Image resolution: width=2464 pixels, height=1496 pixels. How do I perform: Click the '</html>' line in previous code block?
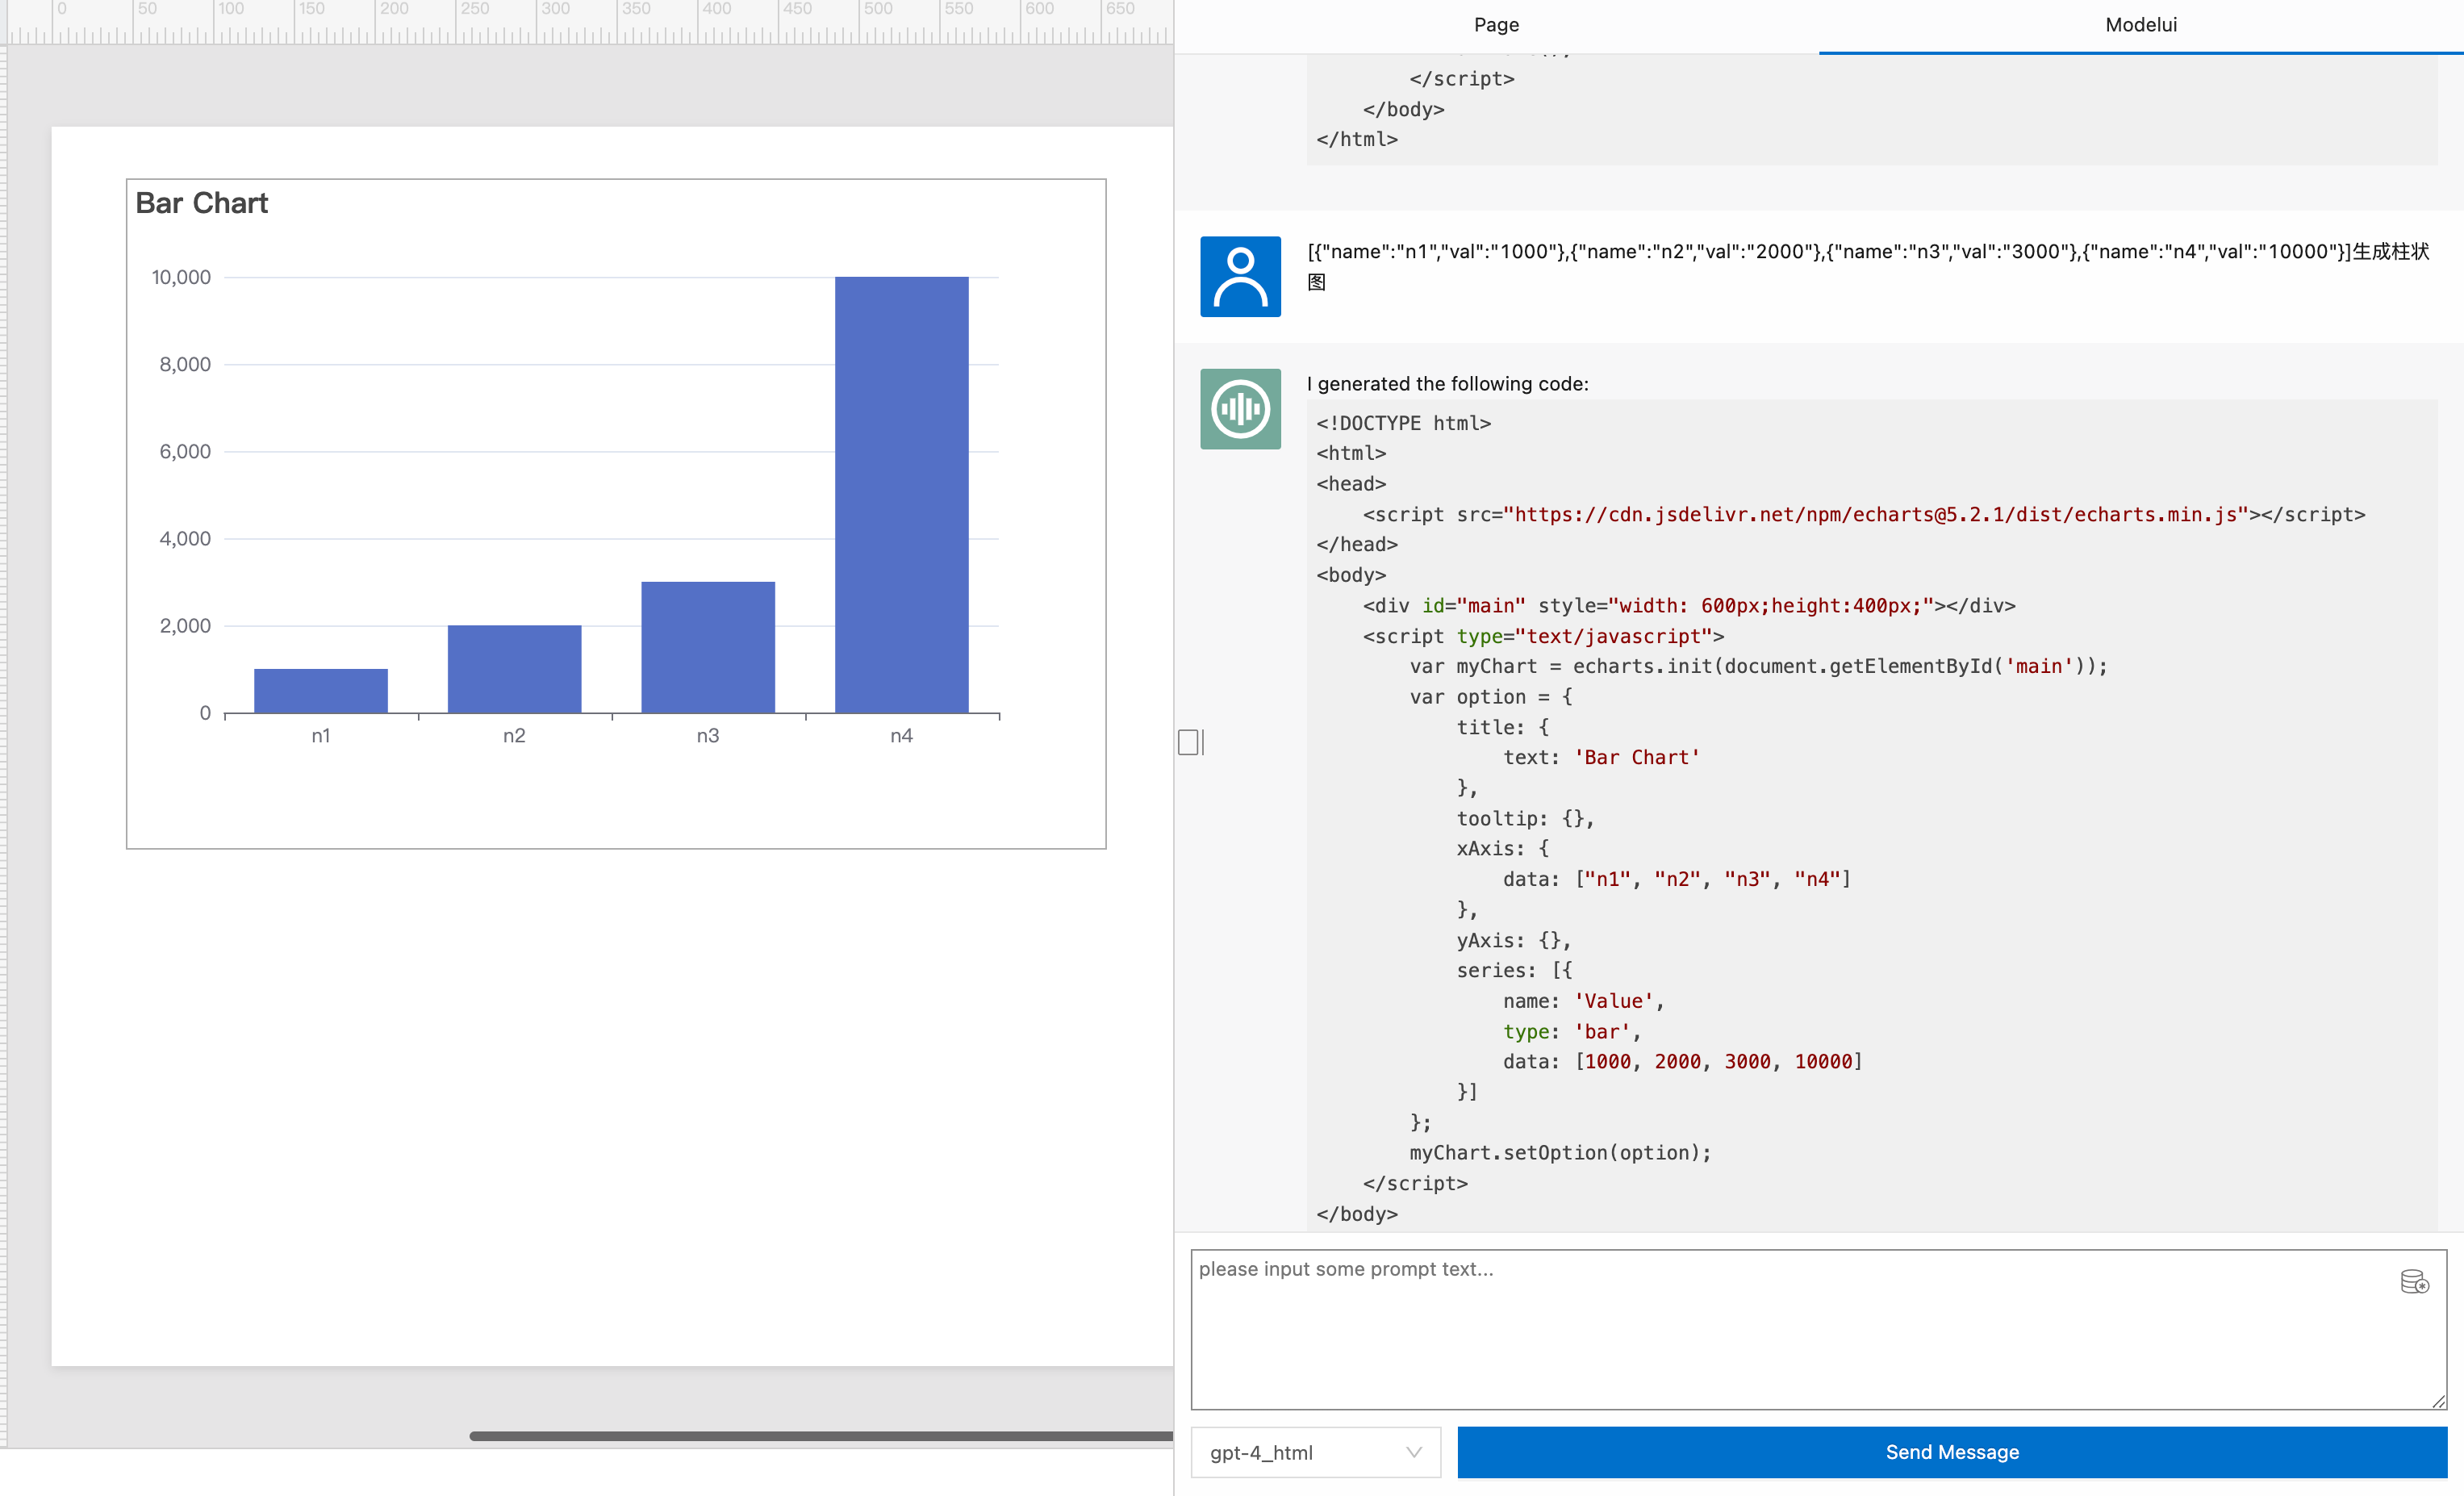1357,139
